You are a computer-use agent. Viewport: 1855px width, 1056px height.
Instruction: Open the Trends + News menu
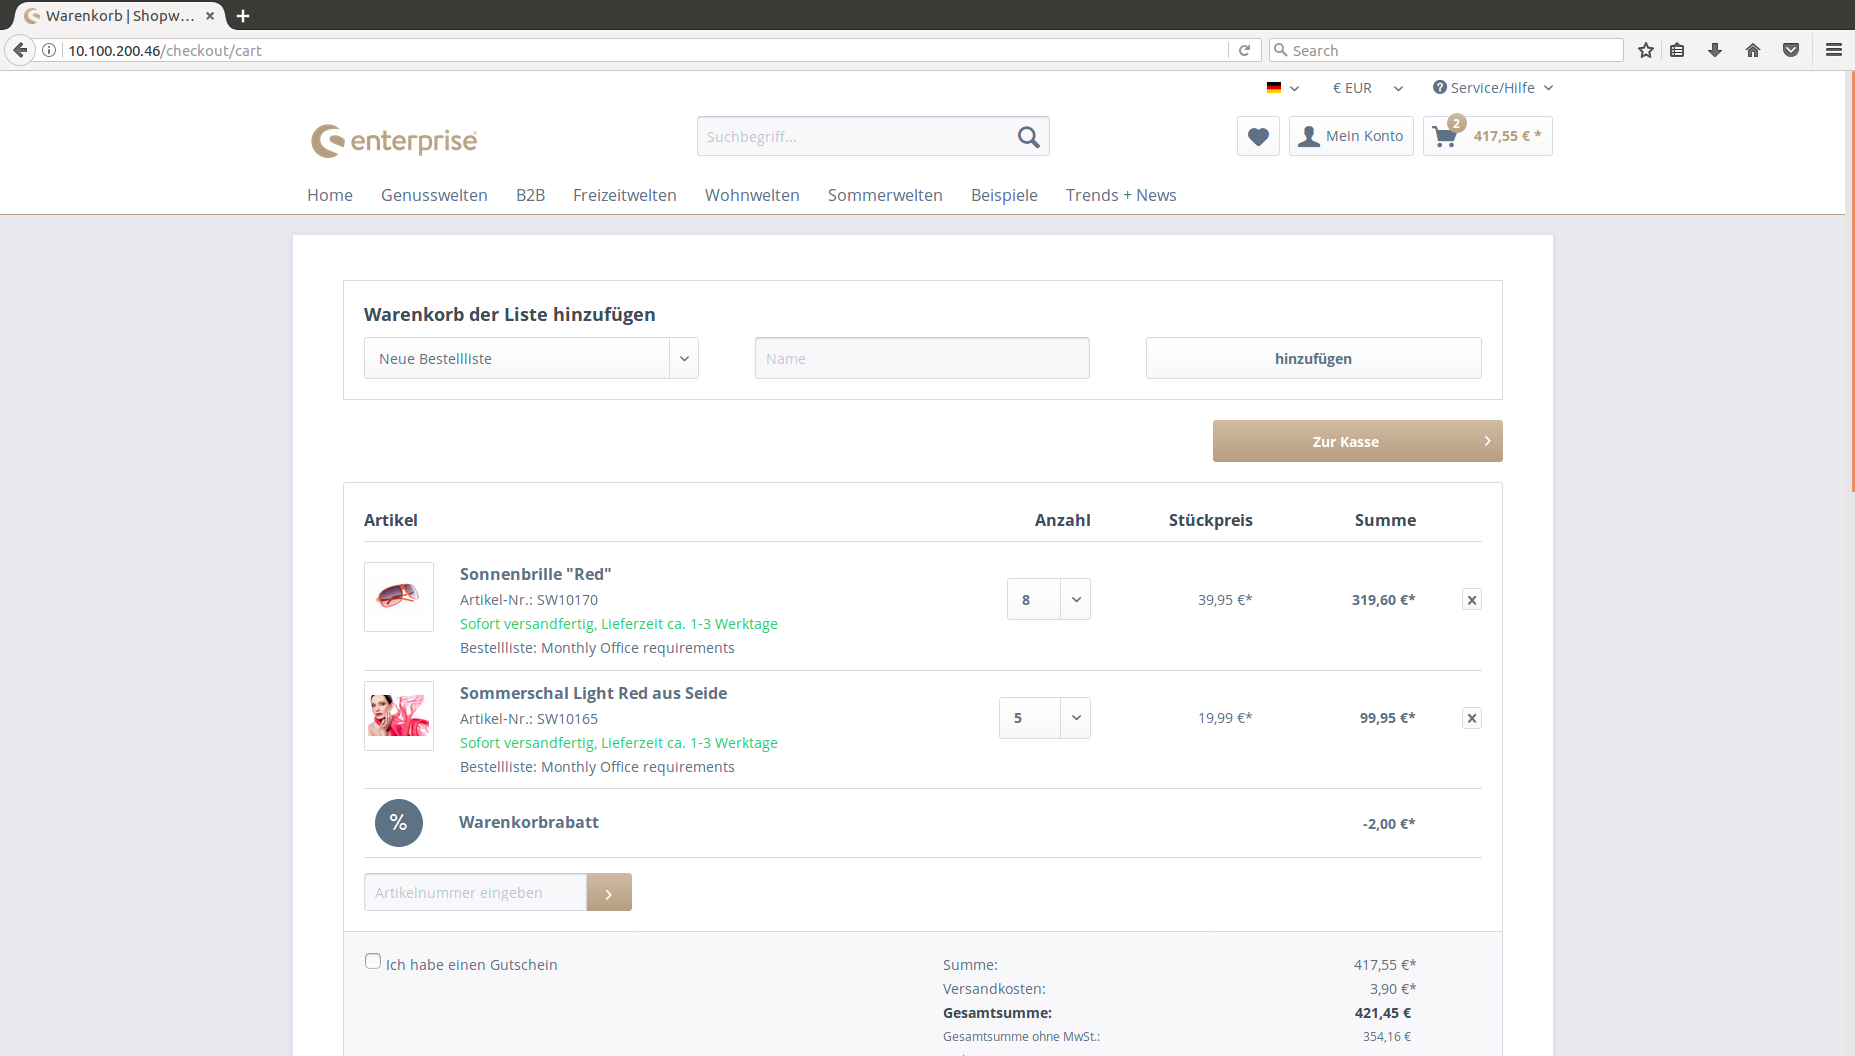[1120, 195]
